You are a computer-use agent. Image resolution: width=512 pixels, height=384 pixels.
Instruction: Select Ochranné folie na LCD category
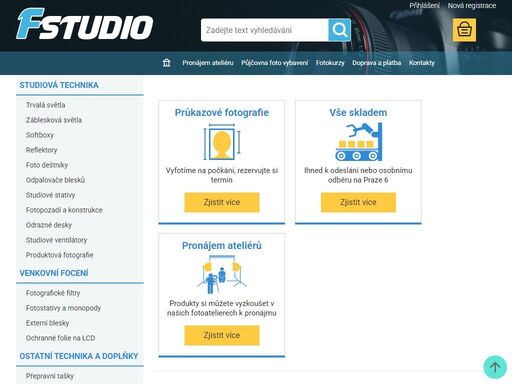(x=60, y=338)
